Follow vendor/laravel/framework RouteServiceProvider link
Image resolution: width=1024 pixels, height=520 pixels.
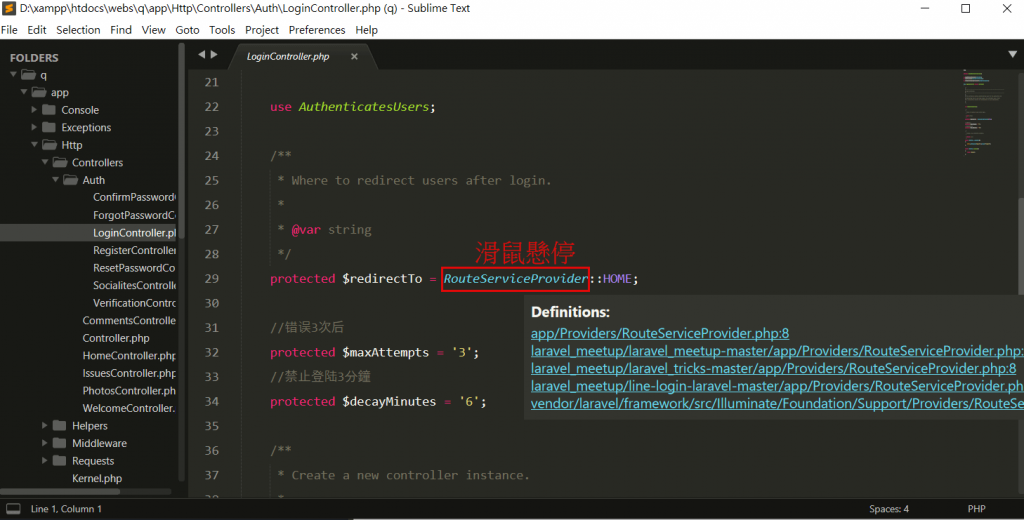point(777,404)
